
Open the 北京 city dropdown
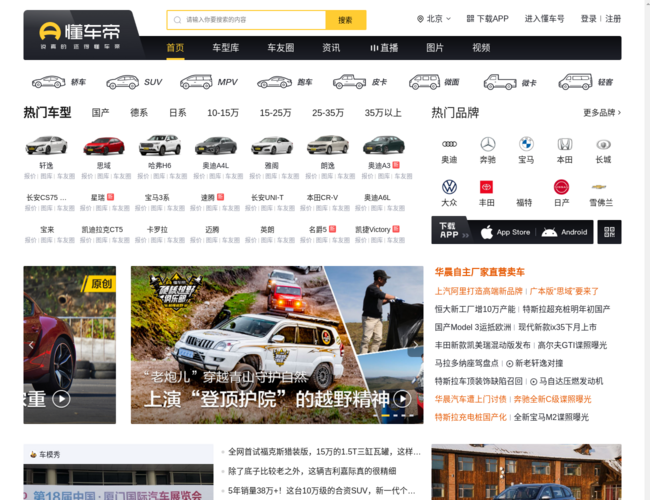click(x=434, y=19)
